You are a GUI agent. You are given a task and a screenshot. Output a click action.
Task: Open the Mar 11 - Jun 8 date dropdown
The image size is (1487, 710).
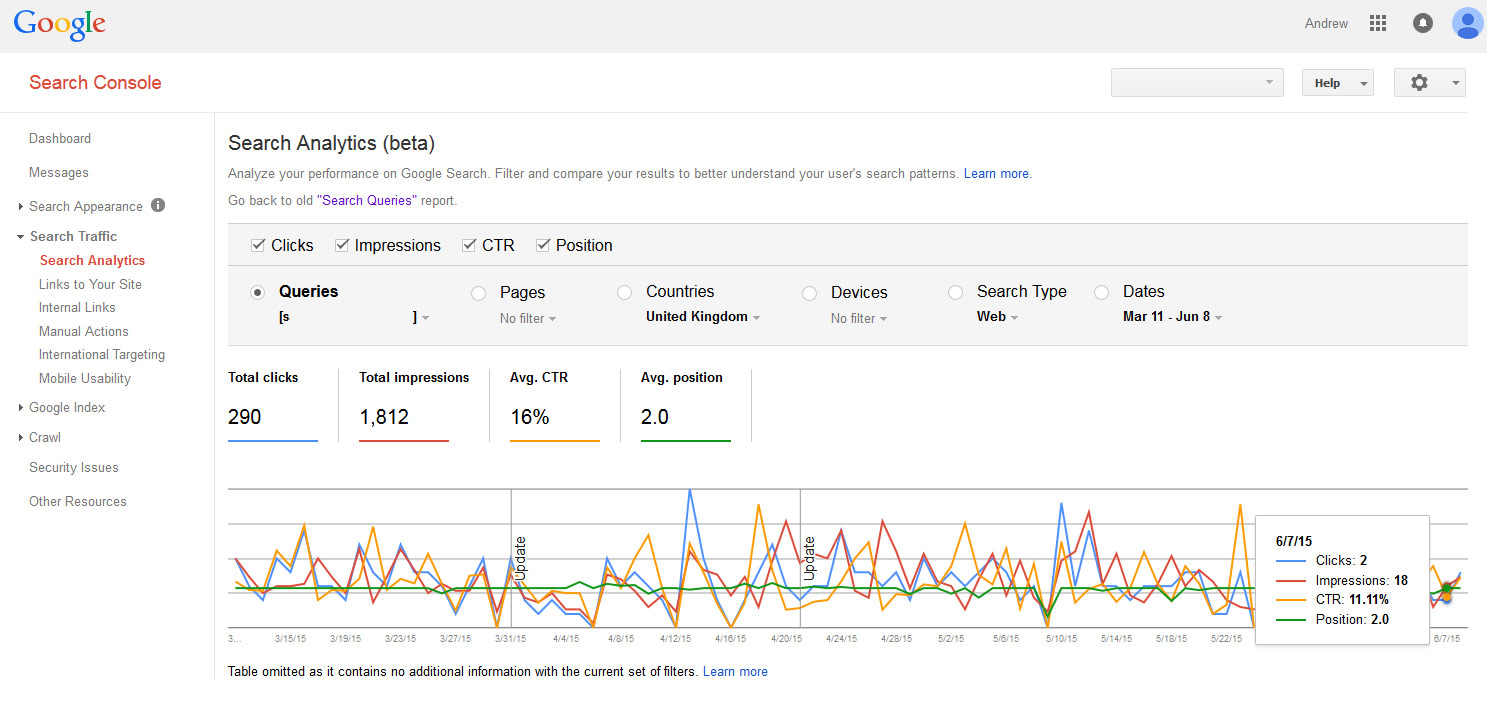[1172, 317]
